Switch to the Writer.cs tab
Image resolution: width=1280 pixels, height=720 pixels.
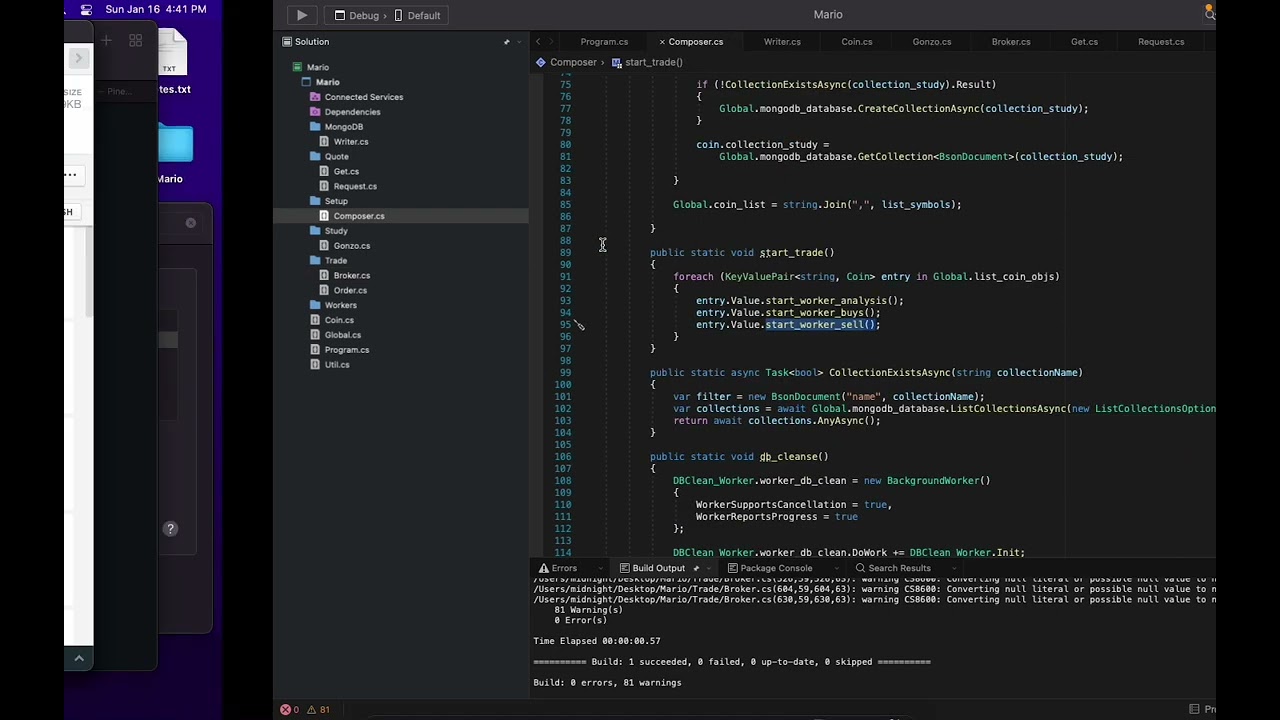[782, 42]
